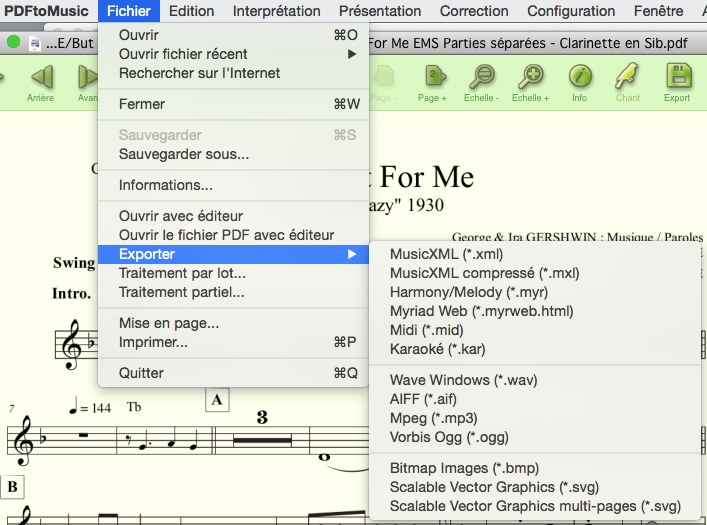Choose MusicXML (*.xml) export format
This screenshot has width=707, height=525.
coord(446,254)
